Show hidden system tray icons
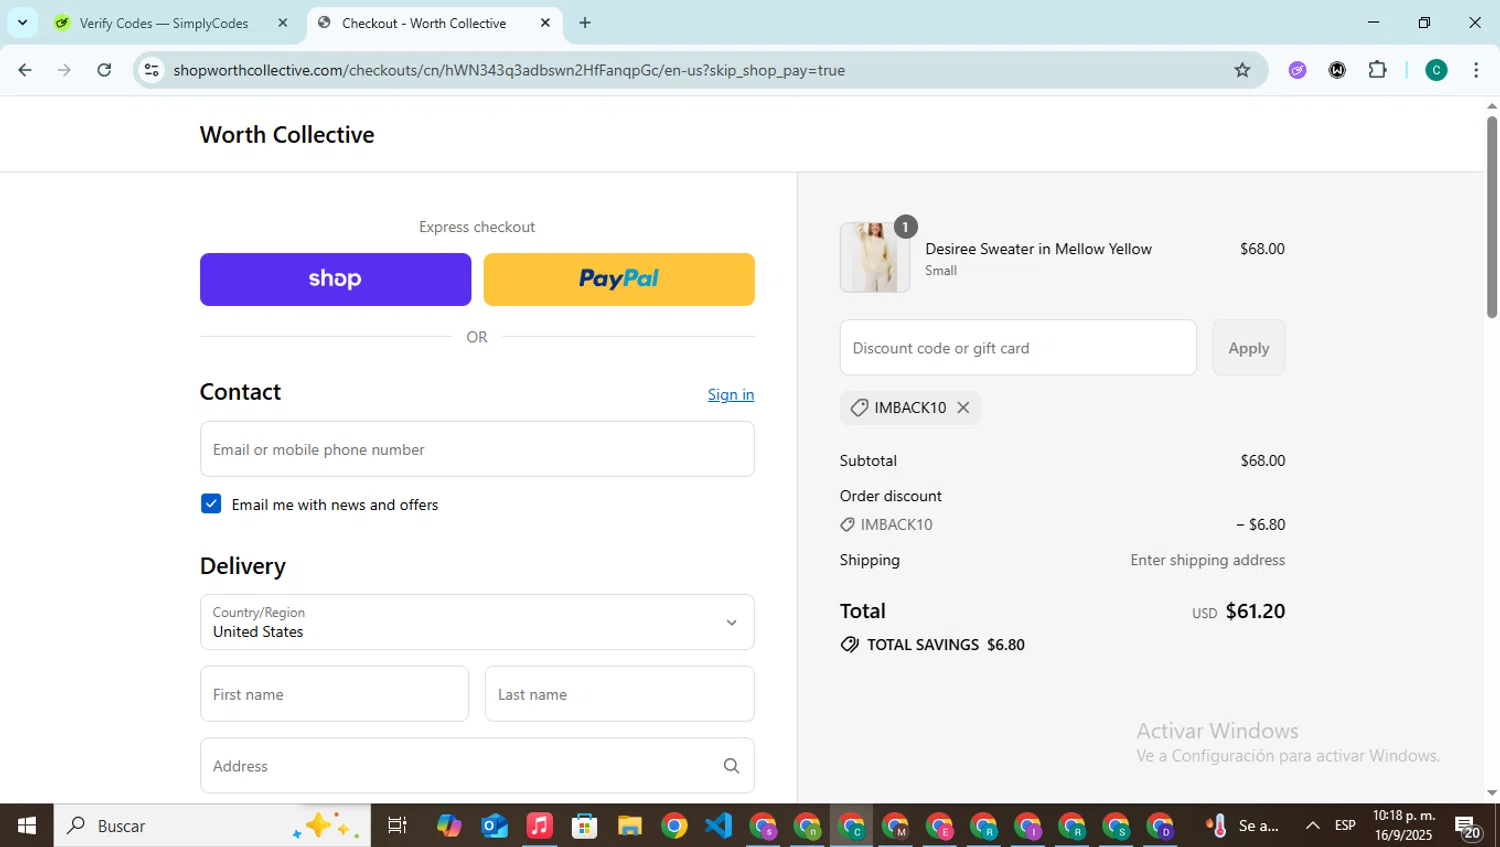The image size is (1500, 847). [1312, 826]
